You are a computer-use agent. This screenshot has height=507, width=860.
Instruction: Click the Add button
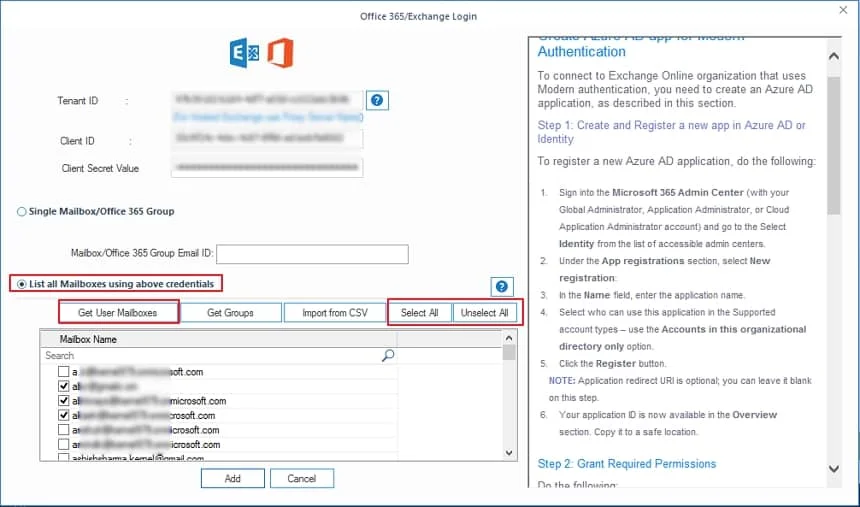(233, 478)
